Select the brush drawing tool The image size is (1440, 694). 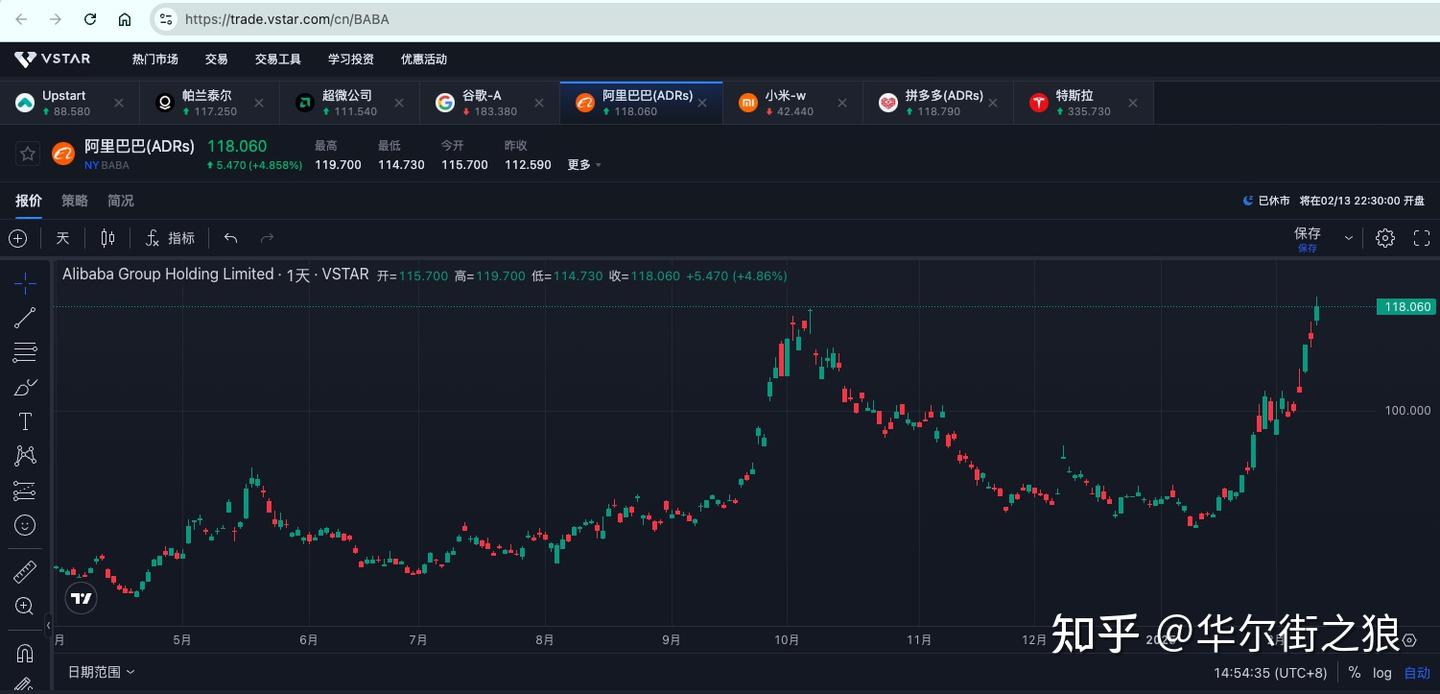pos(25,387)
